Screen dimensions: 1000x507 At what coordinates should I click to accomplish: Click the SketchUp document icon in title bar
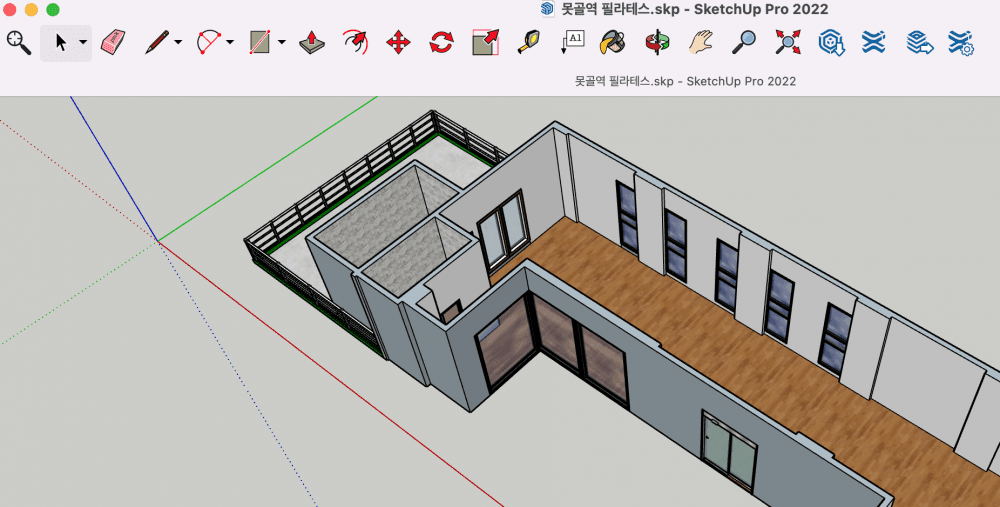coord(547,9)
